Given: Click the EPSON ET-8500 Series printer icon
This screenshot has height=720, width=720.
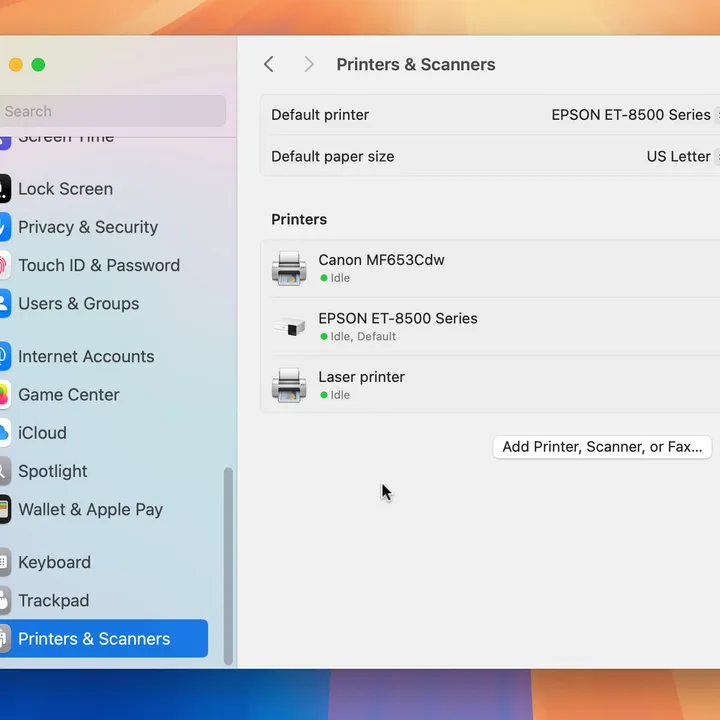Looking at the screenshot, I should click(289, 326).
